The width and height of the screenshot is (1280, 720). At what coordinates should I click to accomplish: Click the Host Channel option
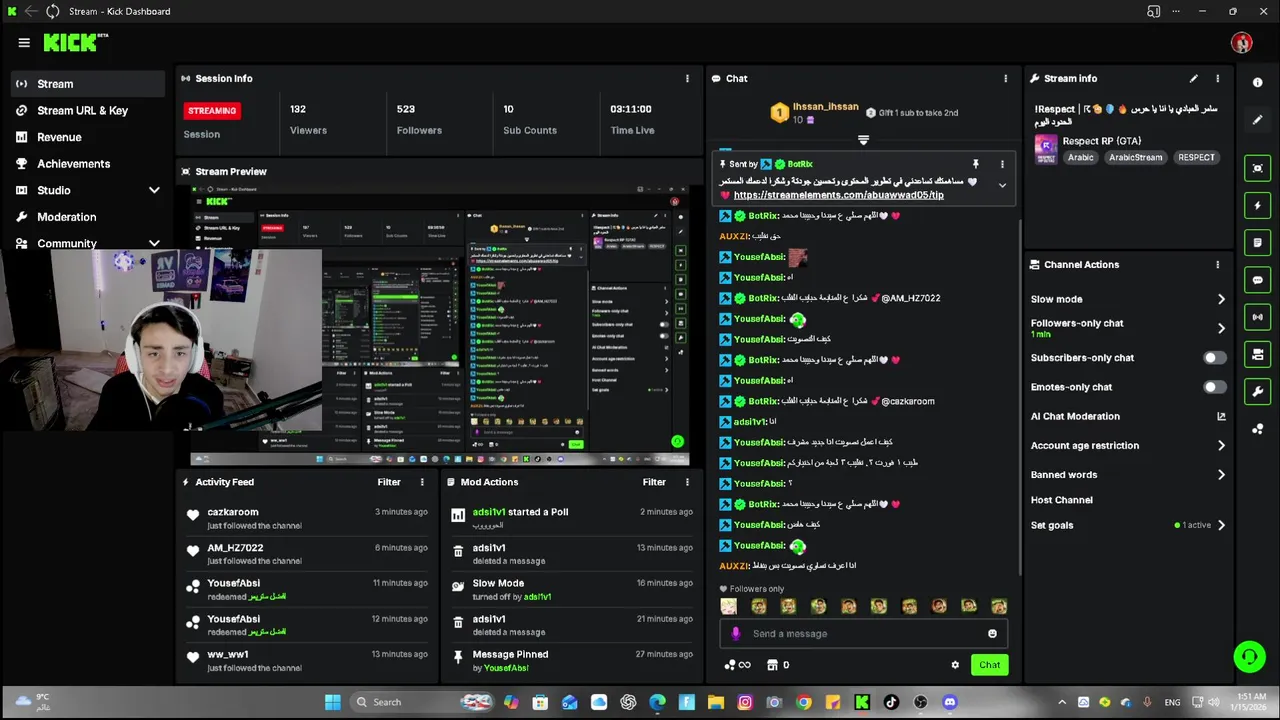1062,500
